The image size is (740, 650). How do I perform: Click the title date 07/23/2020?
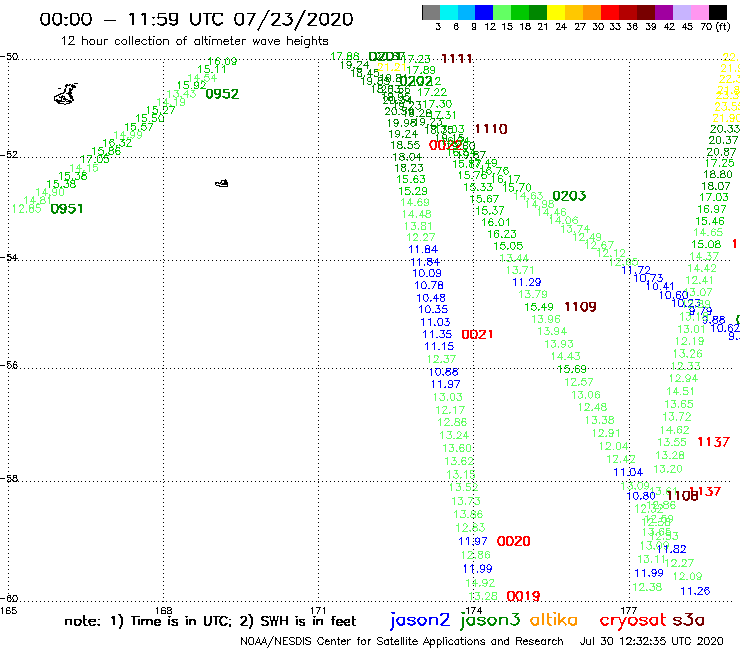(x=293, y=20)
